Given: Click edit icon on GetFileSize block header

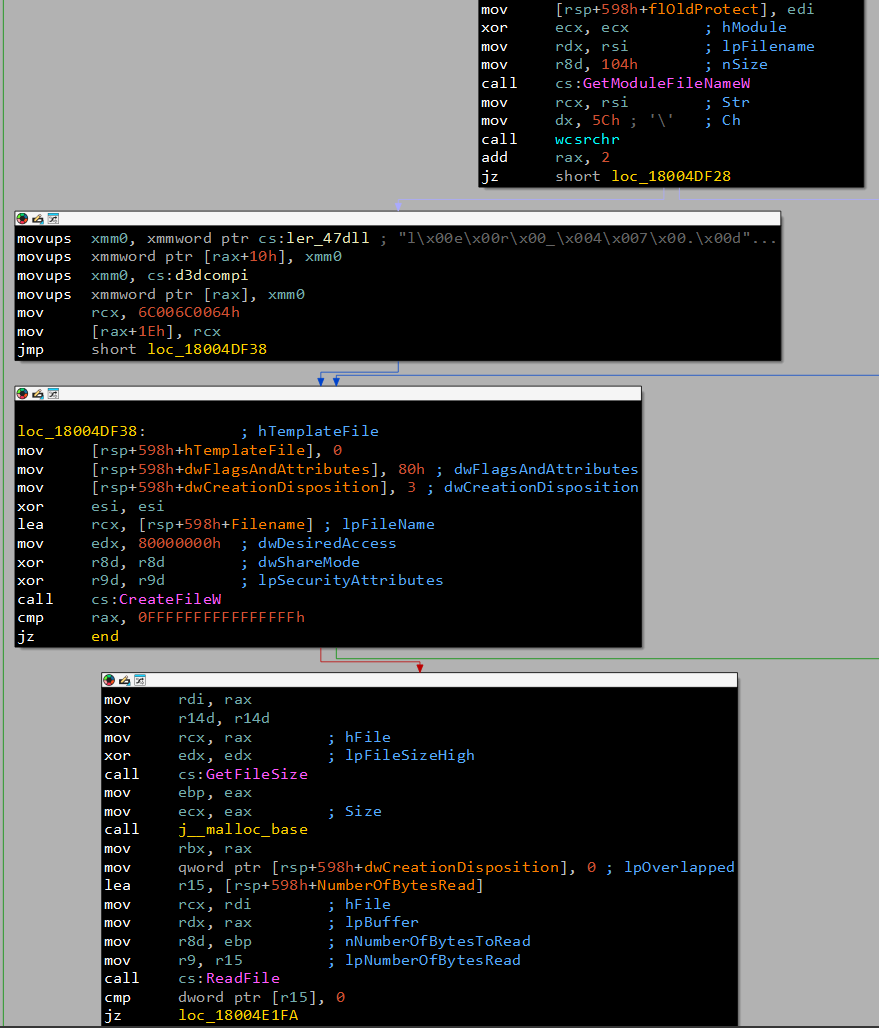Looking at the screenshot, I should (x=125, y=680).
